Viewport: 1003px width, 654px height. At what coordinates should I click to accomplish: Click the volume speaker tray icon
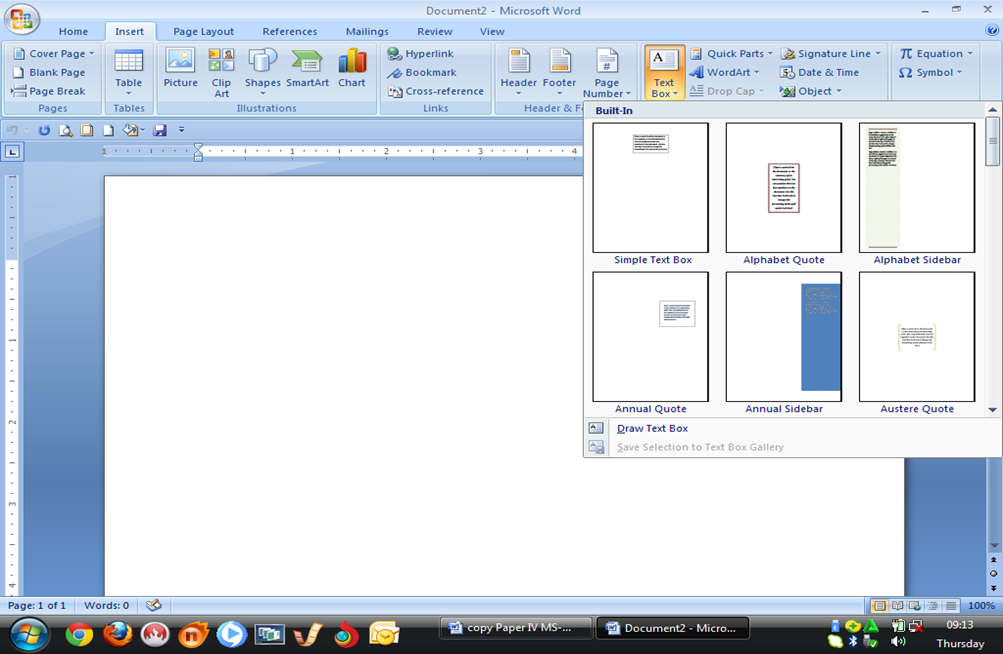pos(899,641)
